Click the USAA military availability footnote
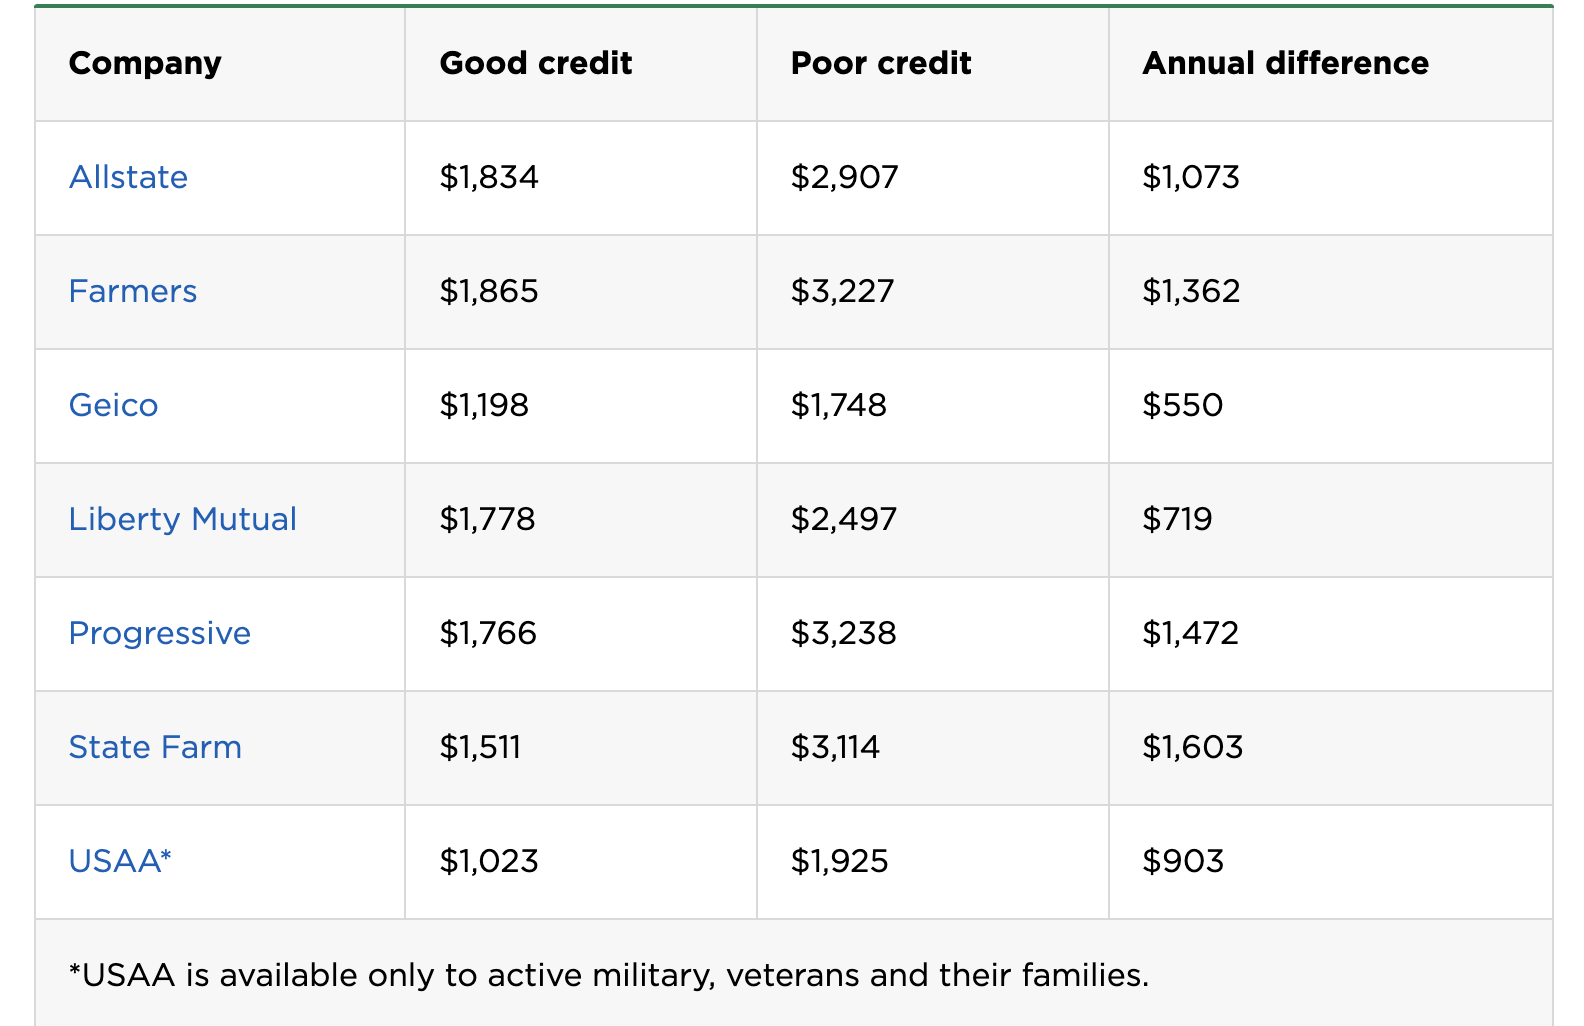 tap(609, 975)
